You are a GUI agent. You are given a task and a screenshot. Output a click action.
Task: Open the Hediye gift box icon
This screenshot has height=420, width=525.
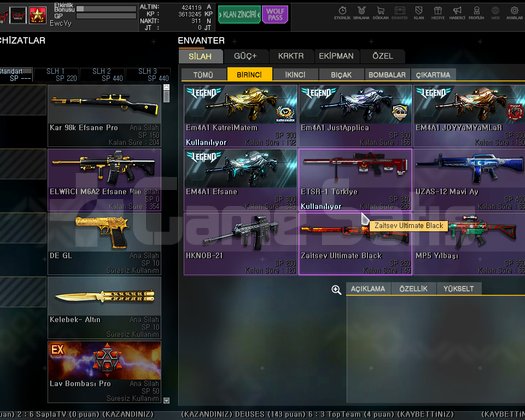438,13
